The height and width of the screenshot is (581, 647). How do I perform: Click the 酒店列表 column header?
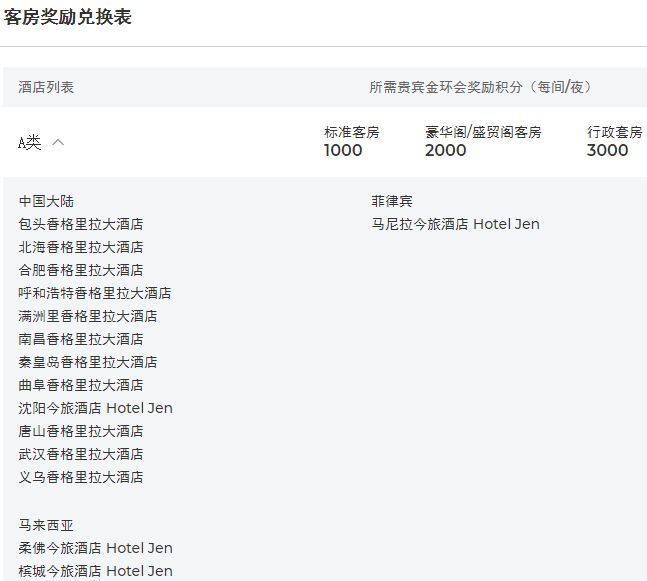point(46,87)
